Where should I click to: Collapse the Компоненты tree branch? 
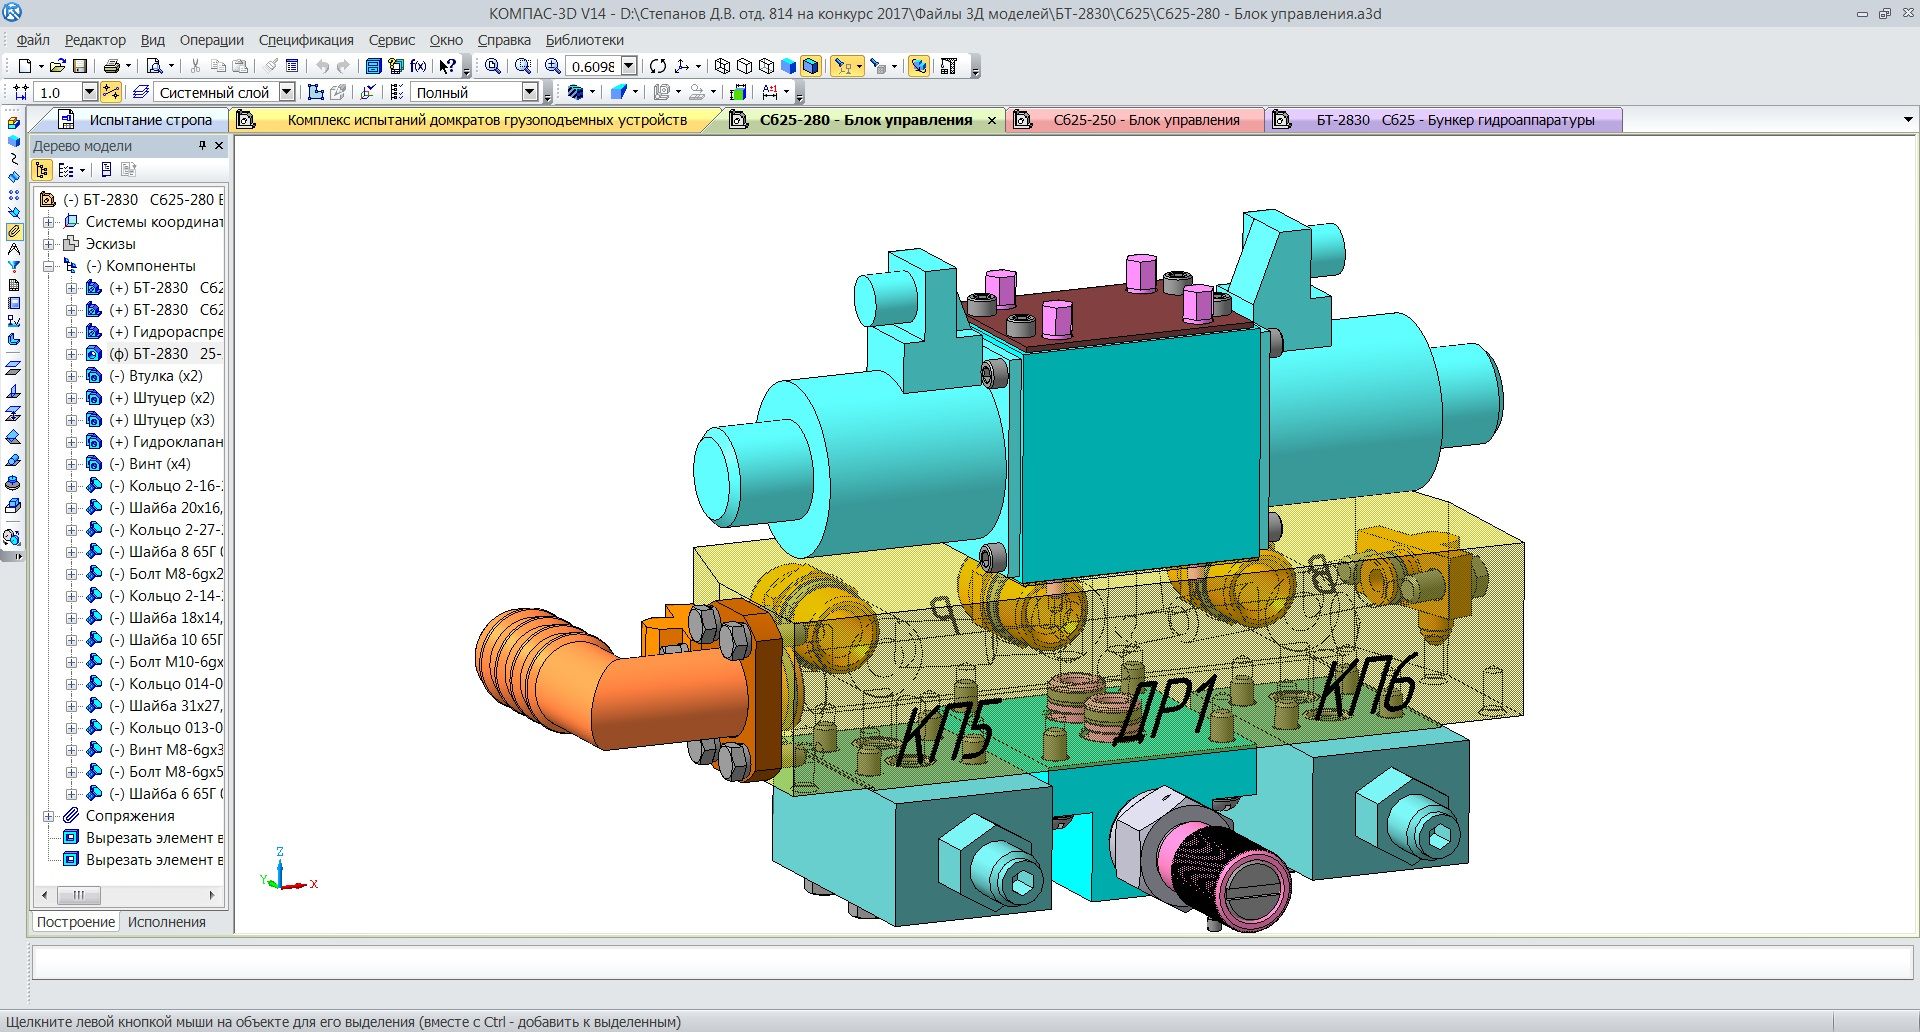tap(48, 266)
